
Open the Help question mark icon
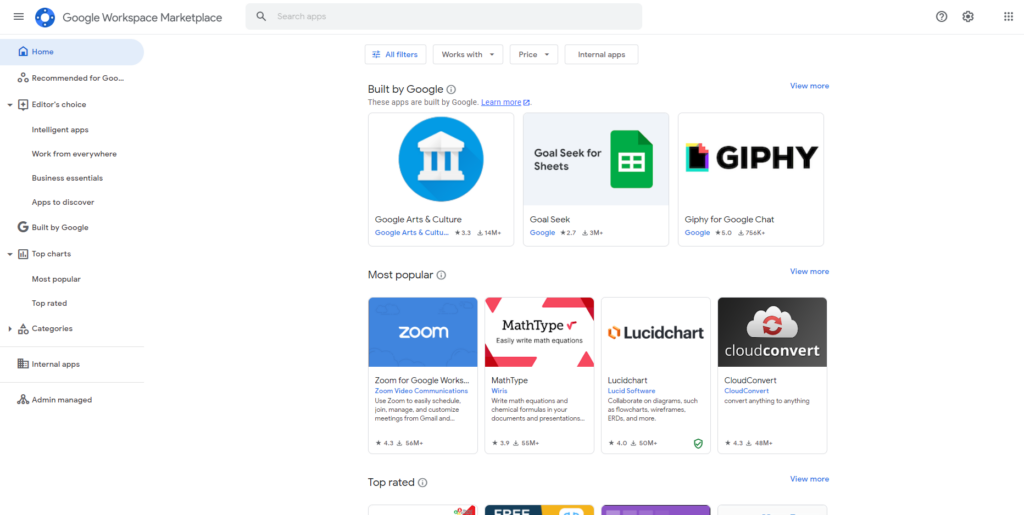click(x=941, y=17)
